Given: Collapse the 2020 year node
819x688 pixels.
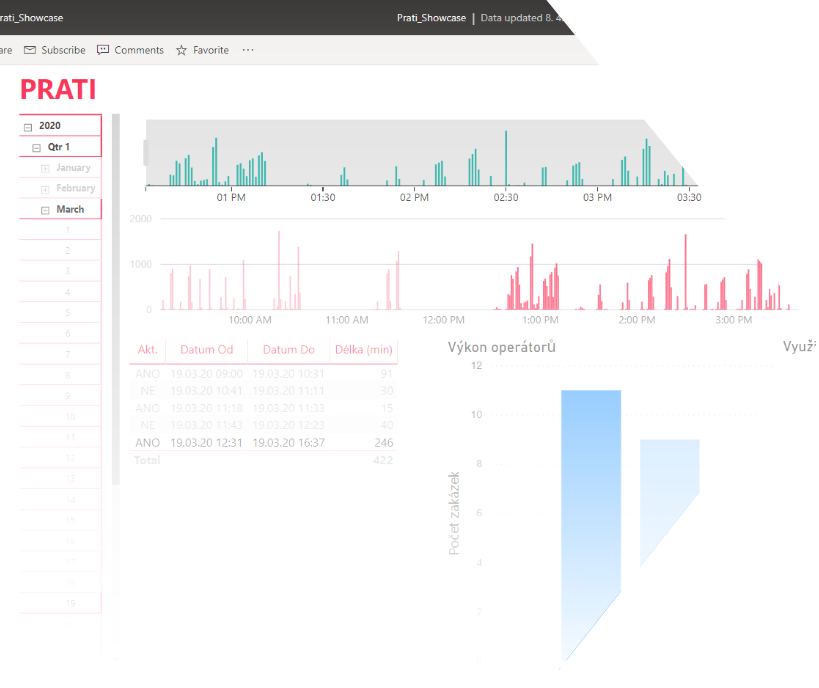Looking at the screenshot, I should pyautogui.click(x=28, y=127).
